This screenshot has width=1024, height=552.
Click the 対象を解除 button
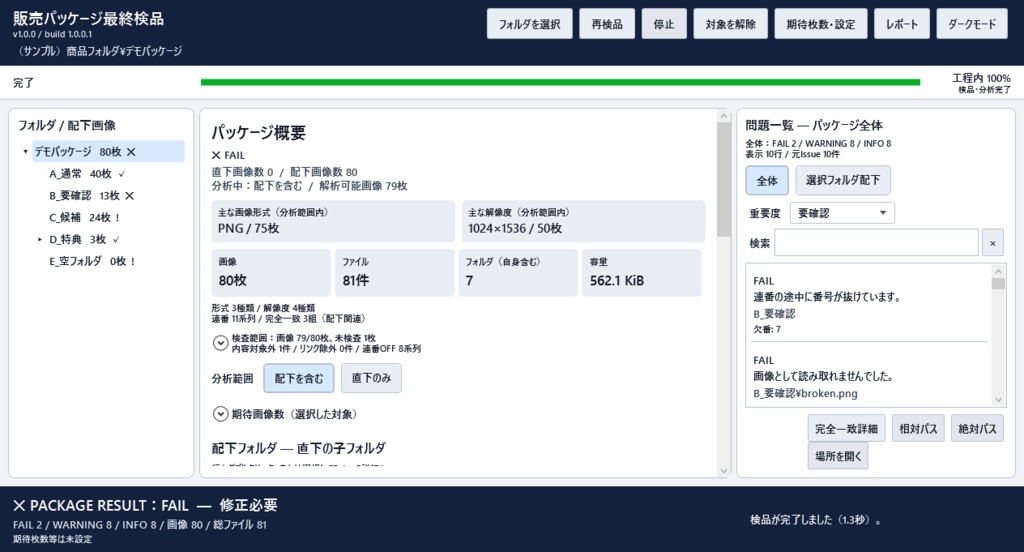(x=730, y=24)
